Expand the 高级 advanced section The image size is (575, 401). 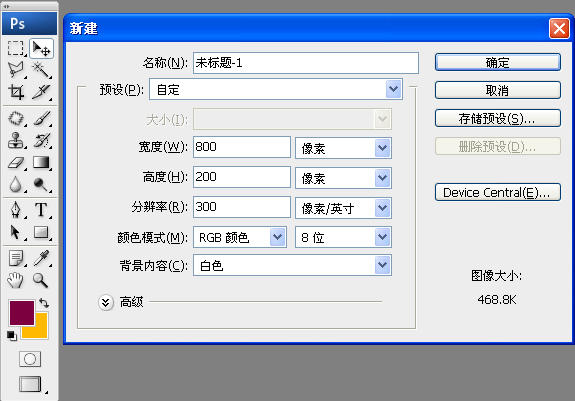pos(106,302)
